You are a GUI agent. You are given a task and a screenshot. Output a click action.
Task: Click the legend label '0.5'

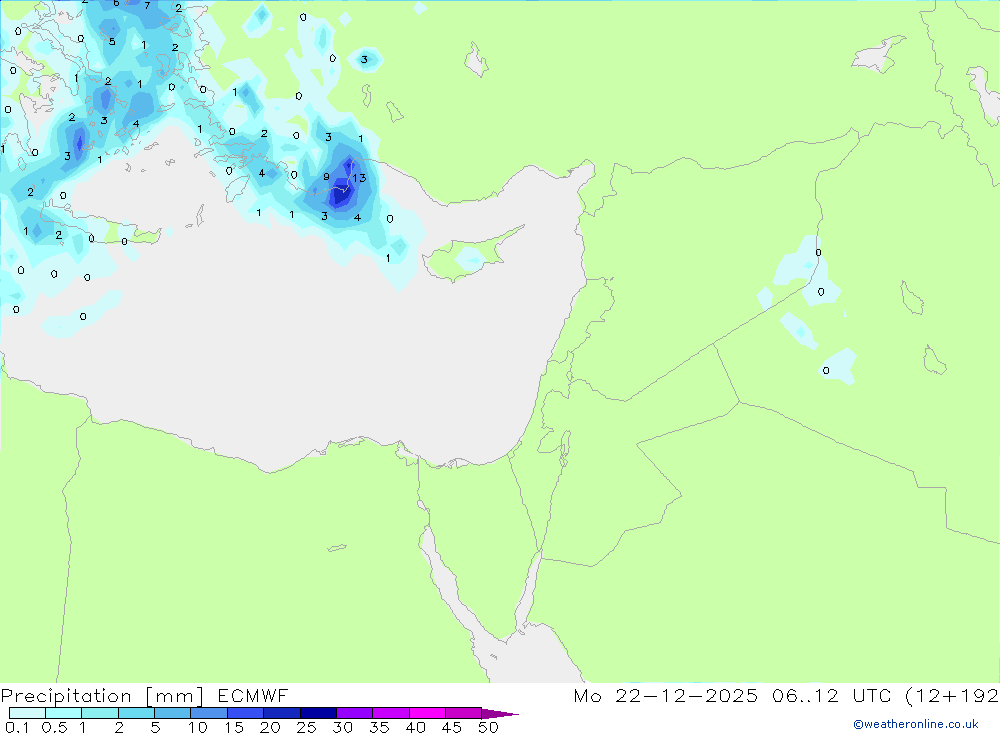pyautogui.click(x=54, y=727)
